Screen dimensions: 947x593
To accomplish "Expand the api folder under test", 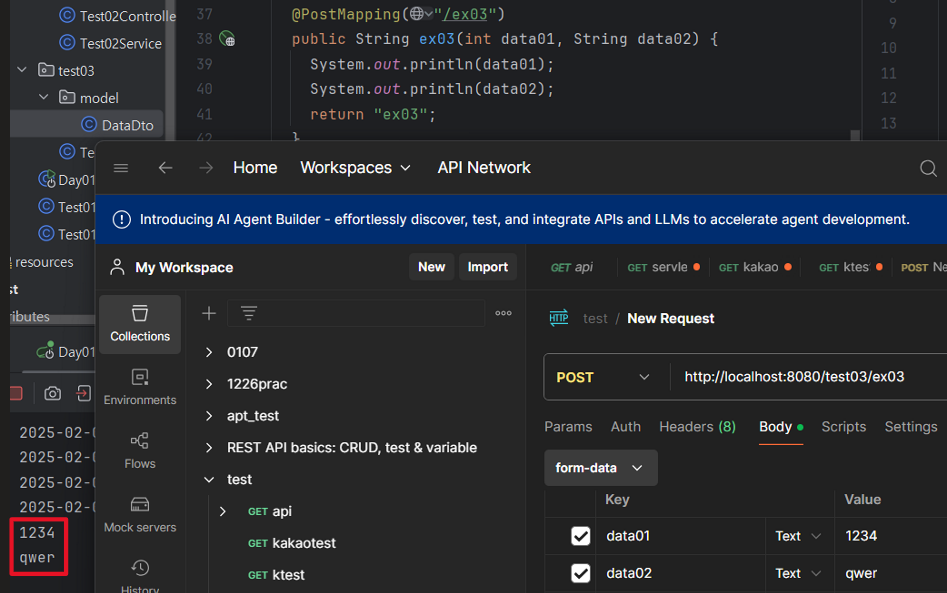I will coord(223,511).
